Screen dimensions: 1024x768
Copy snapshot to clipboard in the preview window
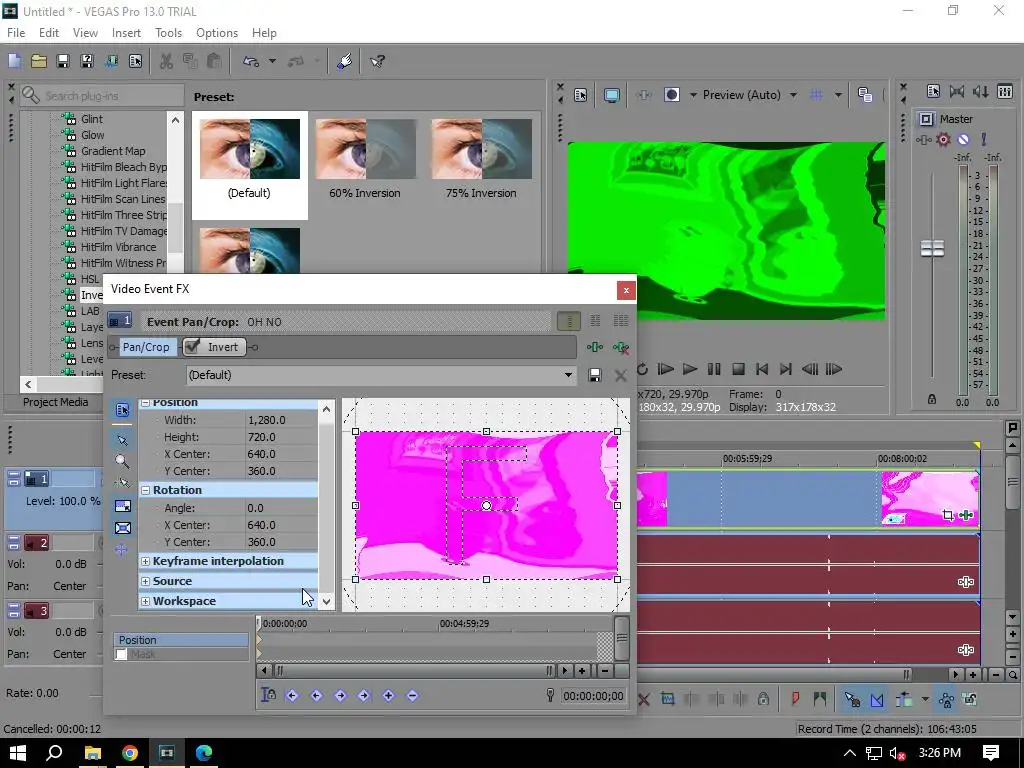[865, 95]
